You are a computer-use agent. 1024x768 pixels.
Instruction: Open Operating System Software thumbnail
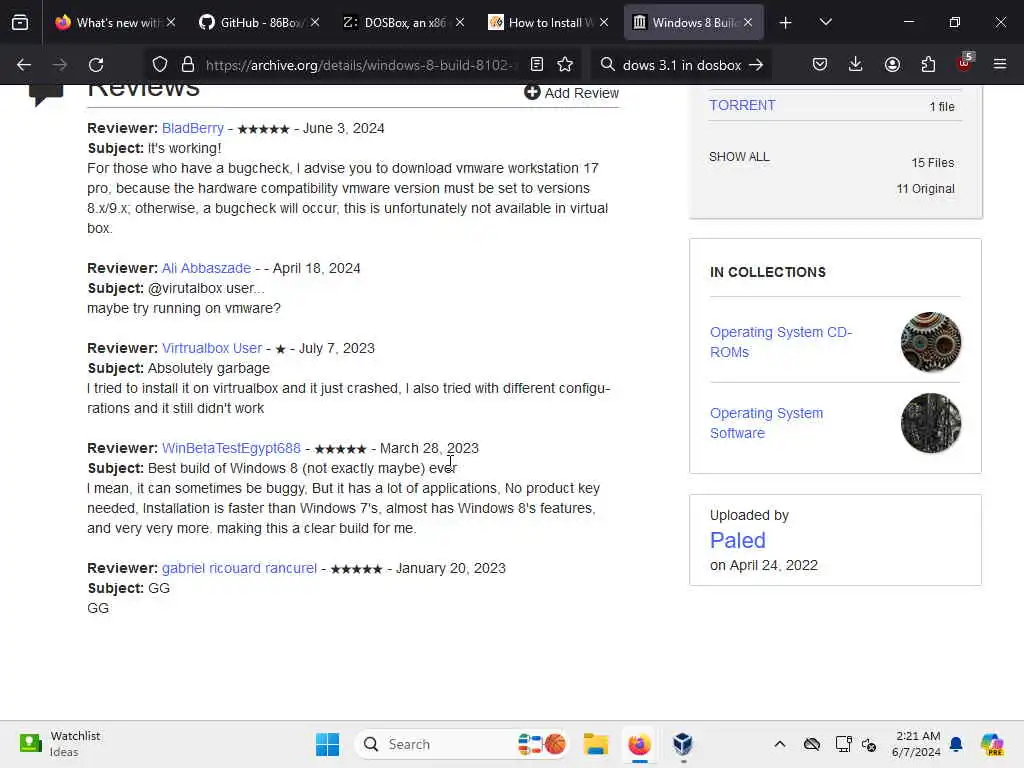click(x=931, y=423)
